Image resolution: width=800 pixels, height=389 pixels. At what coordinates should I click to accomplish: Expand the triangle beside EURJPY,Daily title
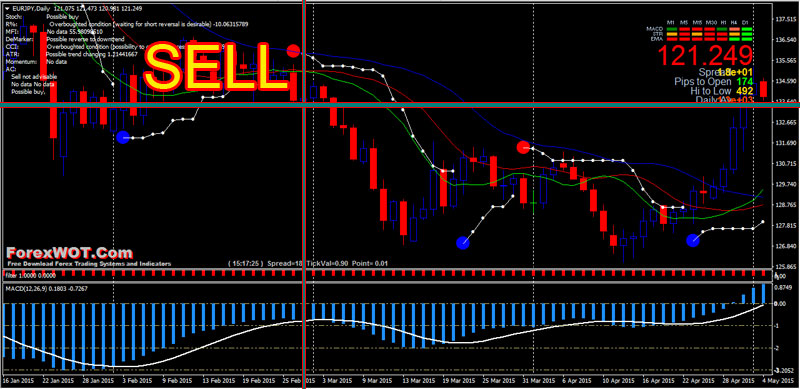point(5,9)
